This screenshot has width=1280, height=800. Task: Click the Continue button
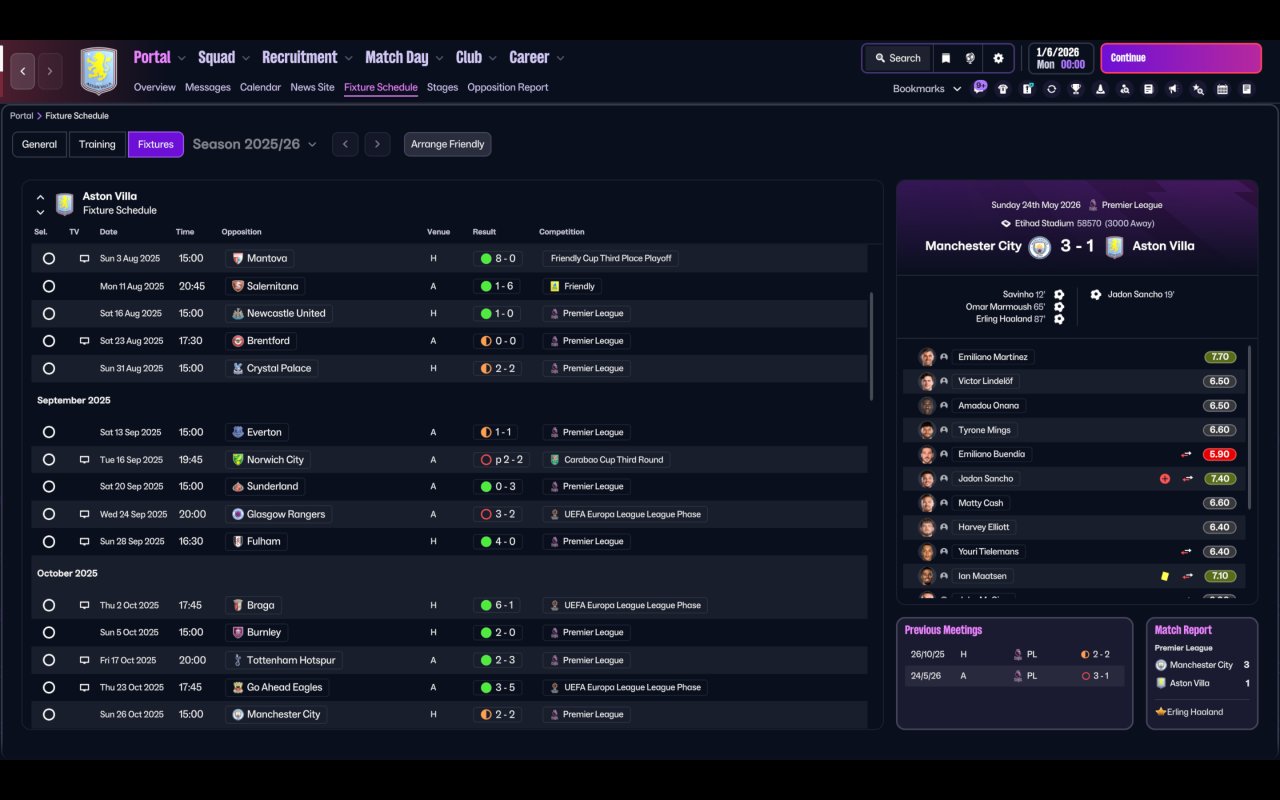click(x=1181, y=58)
